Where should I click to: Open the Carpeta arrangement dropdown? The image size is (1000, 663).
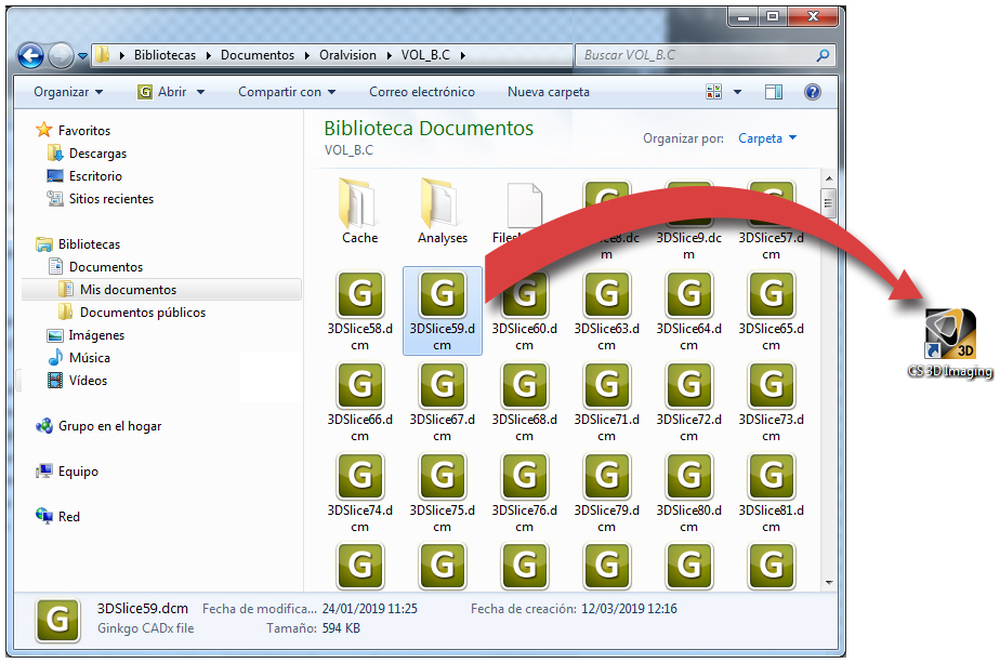767,139
